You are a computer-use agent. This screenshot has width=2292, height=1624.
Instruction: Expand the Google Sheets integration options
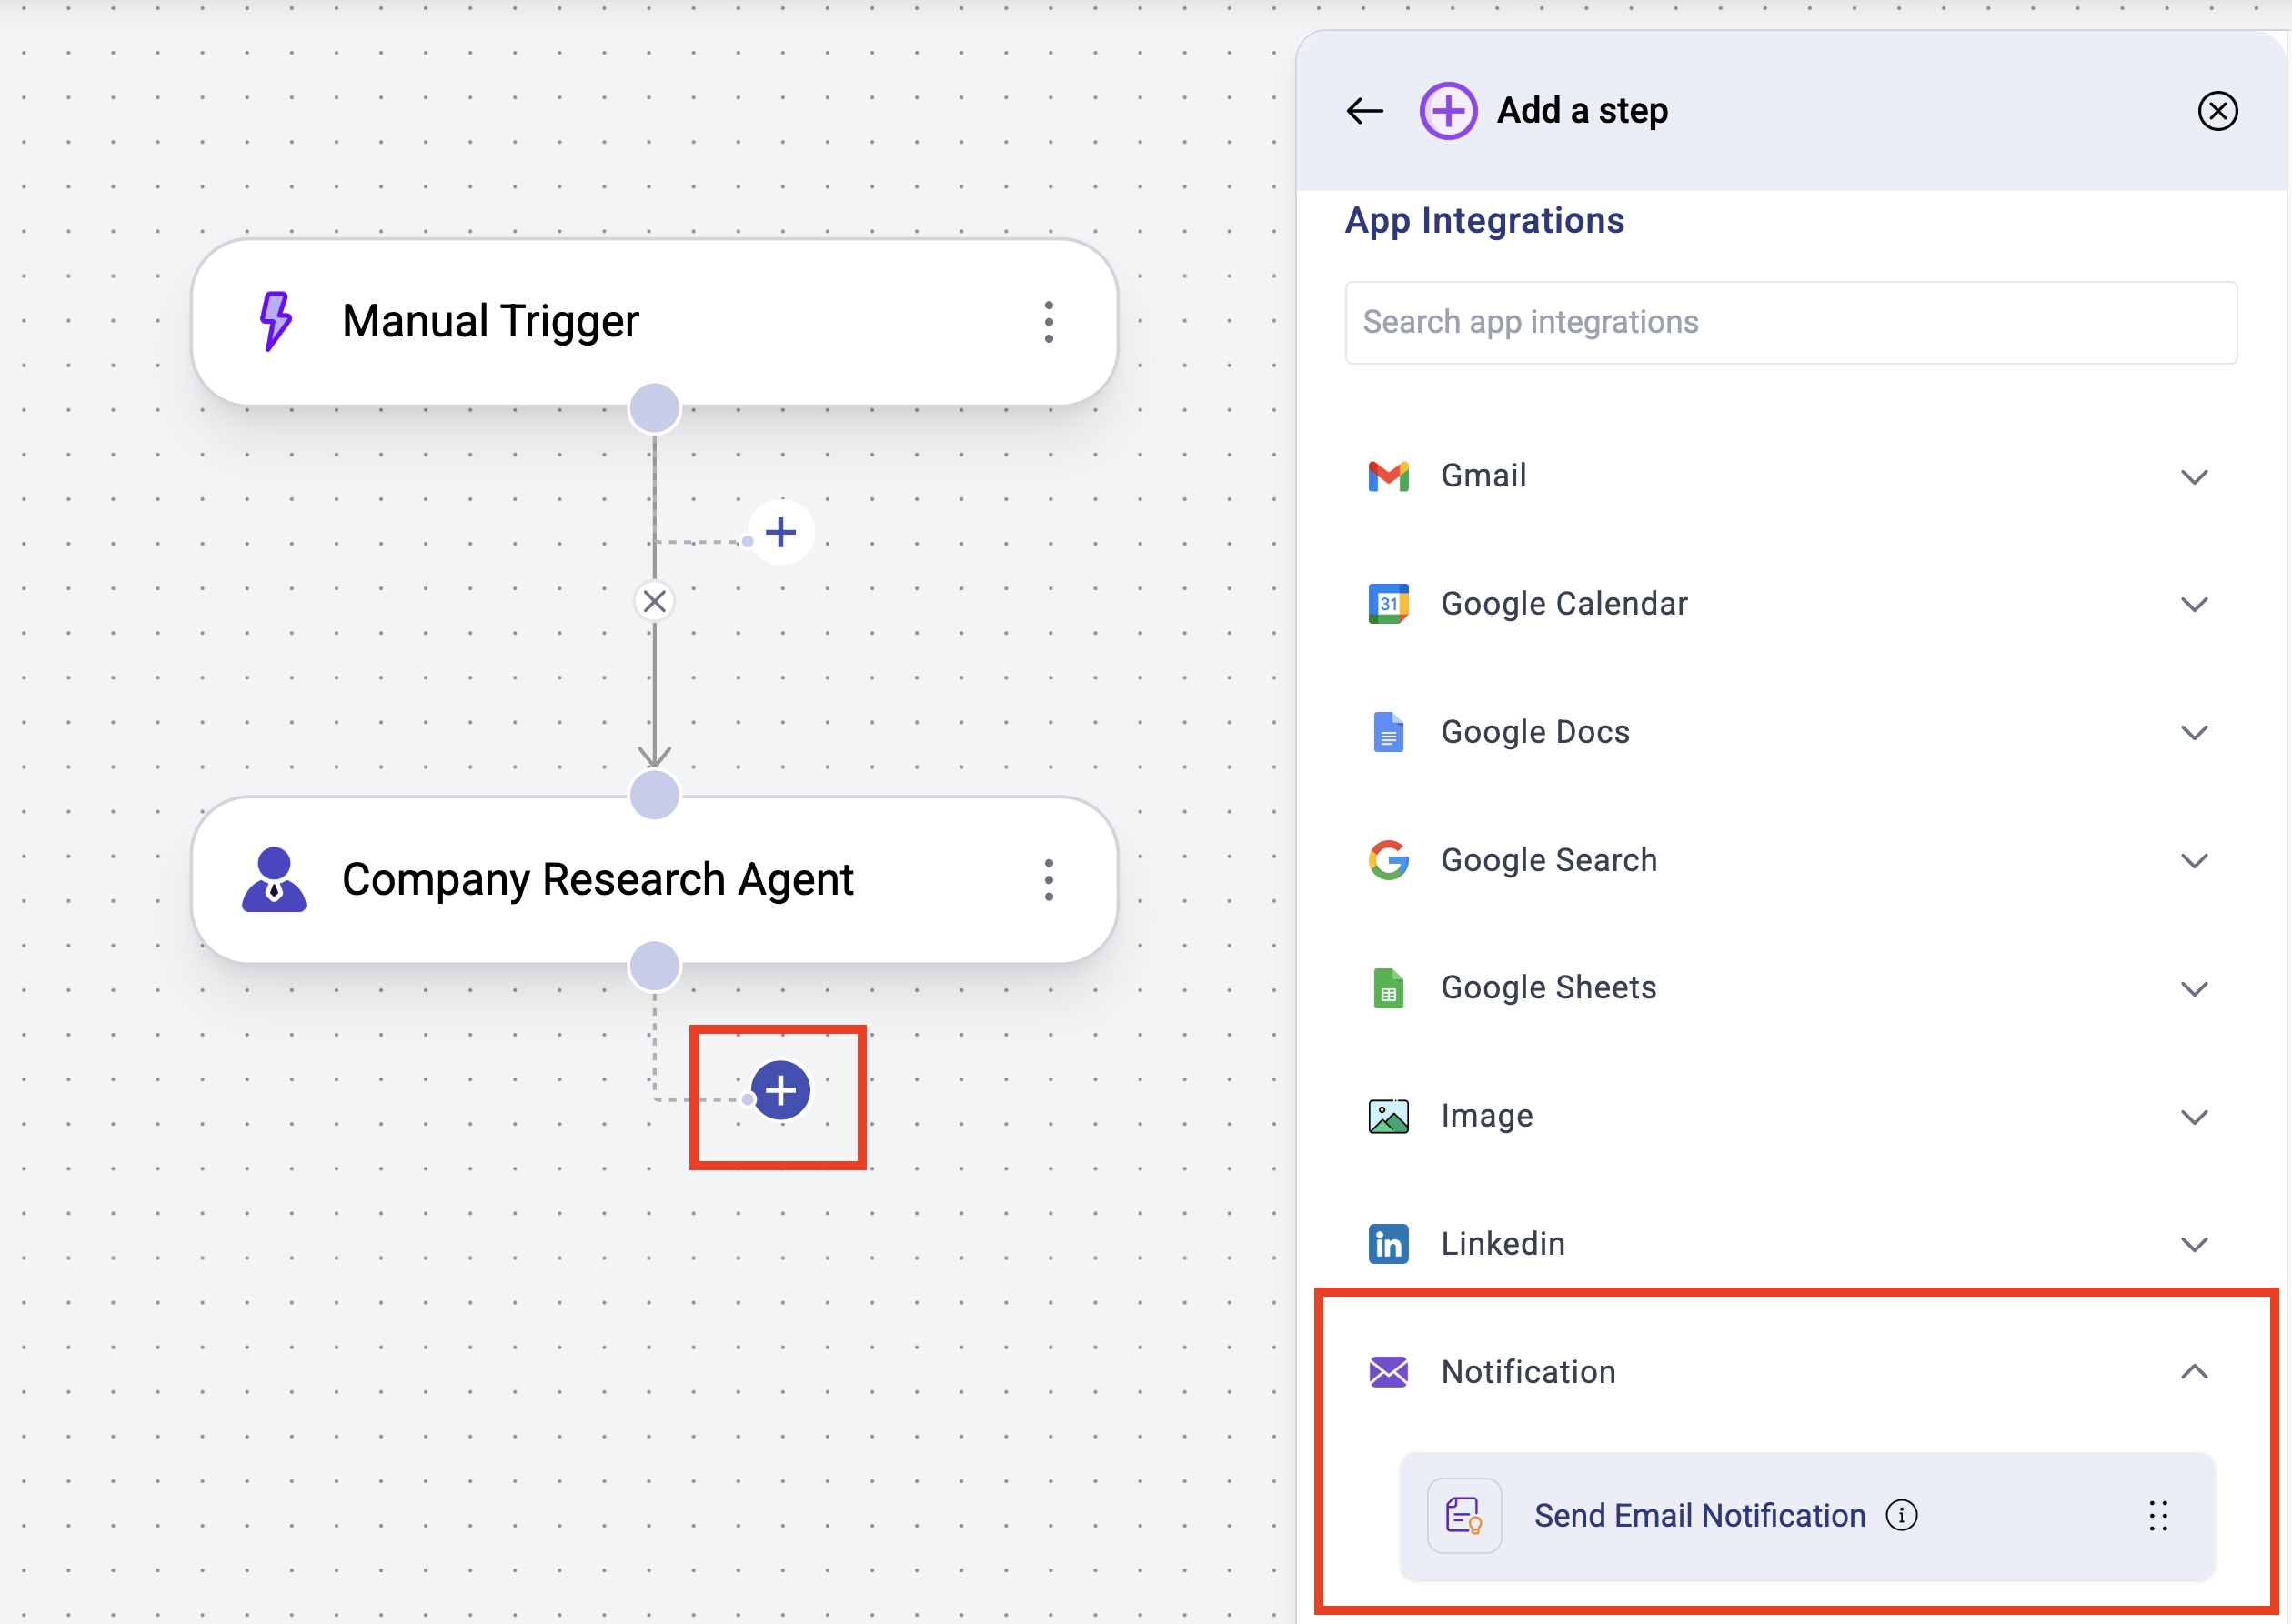tap(2195, 987)
